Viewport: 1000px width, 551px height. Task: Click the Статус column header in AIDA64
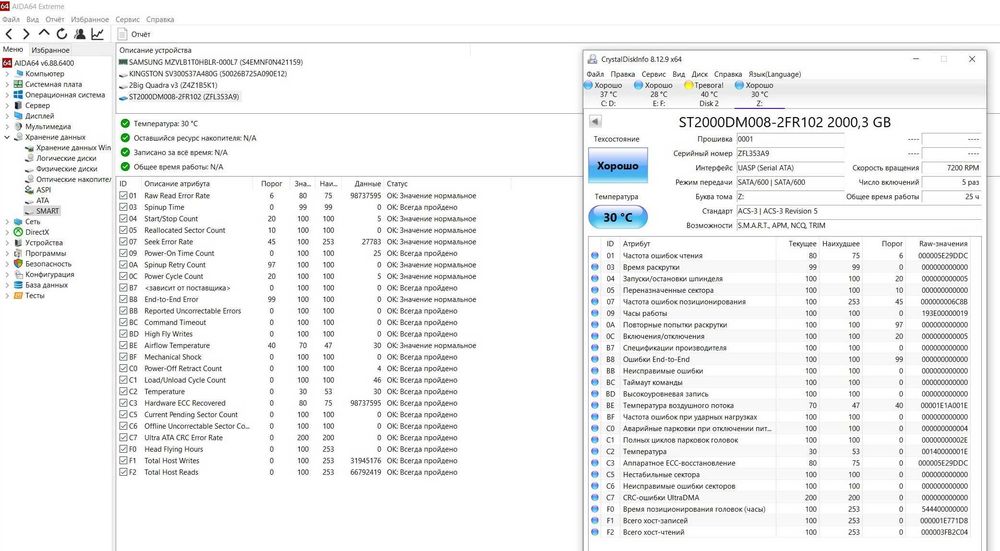point(397,184)
